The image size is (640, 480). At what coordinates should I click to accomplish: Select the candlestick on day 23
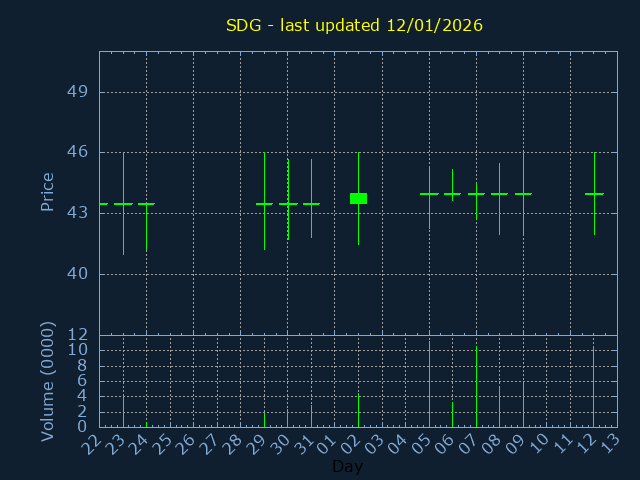coord(123,204)
